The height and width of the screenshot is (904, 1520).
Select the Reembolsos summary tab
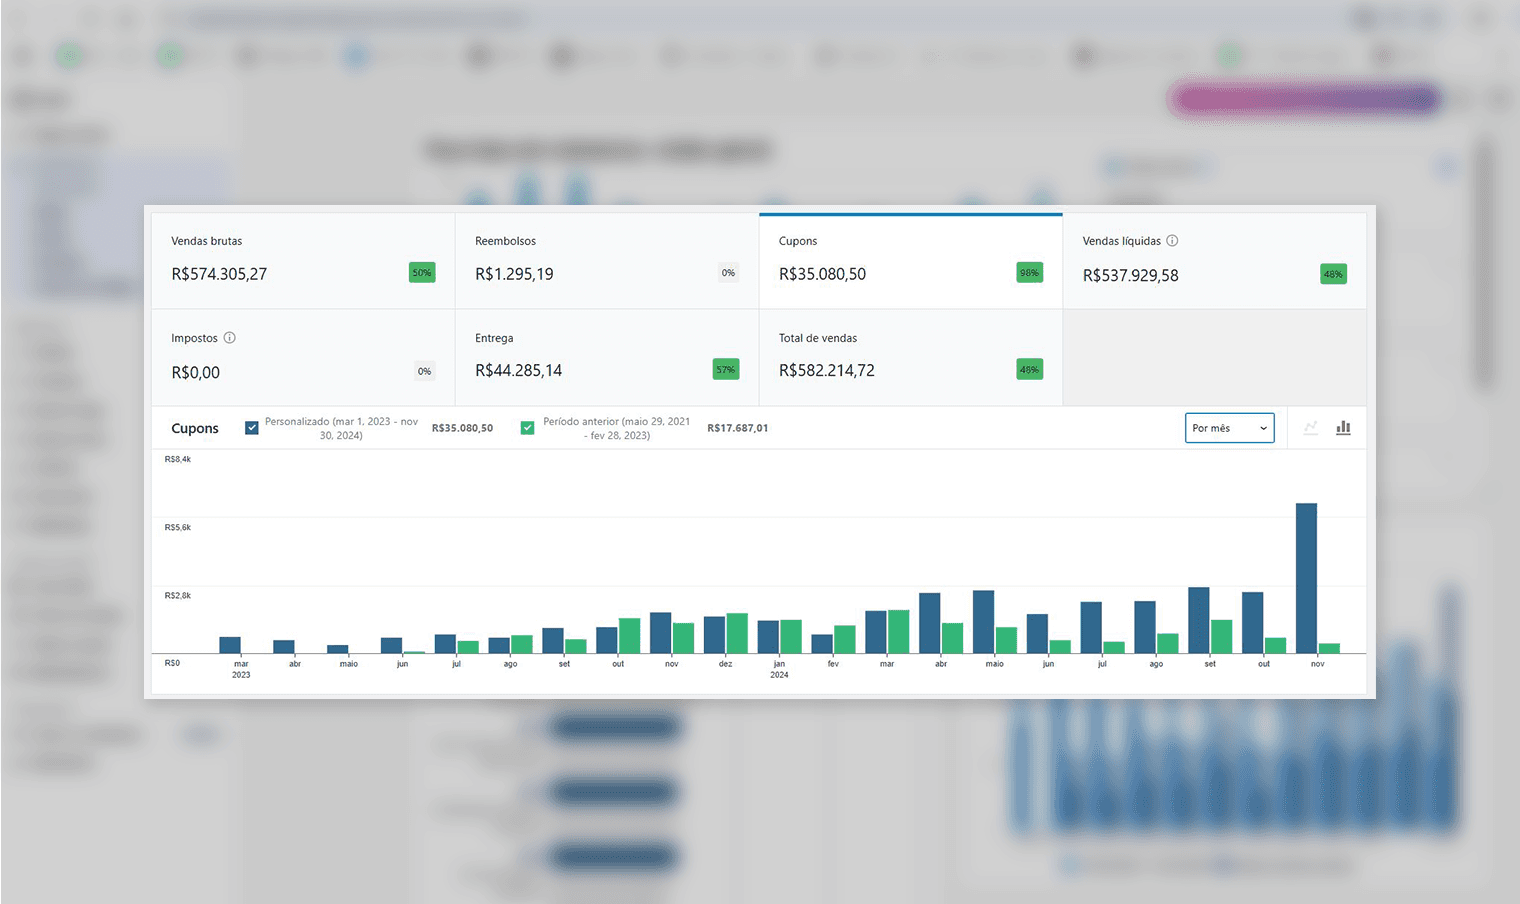coord(607,260)
